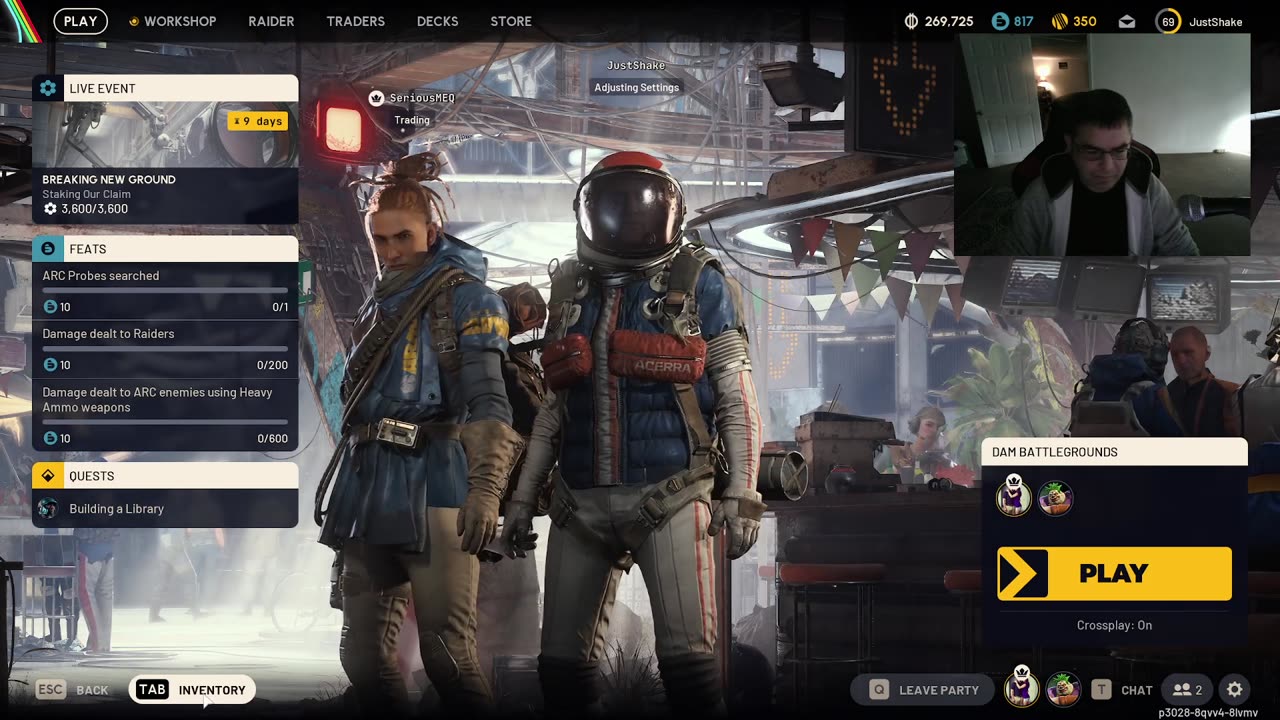Click the 9 days event timer badge

point(258,121)
